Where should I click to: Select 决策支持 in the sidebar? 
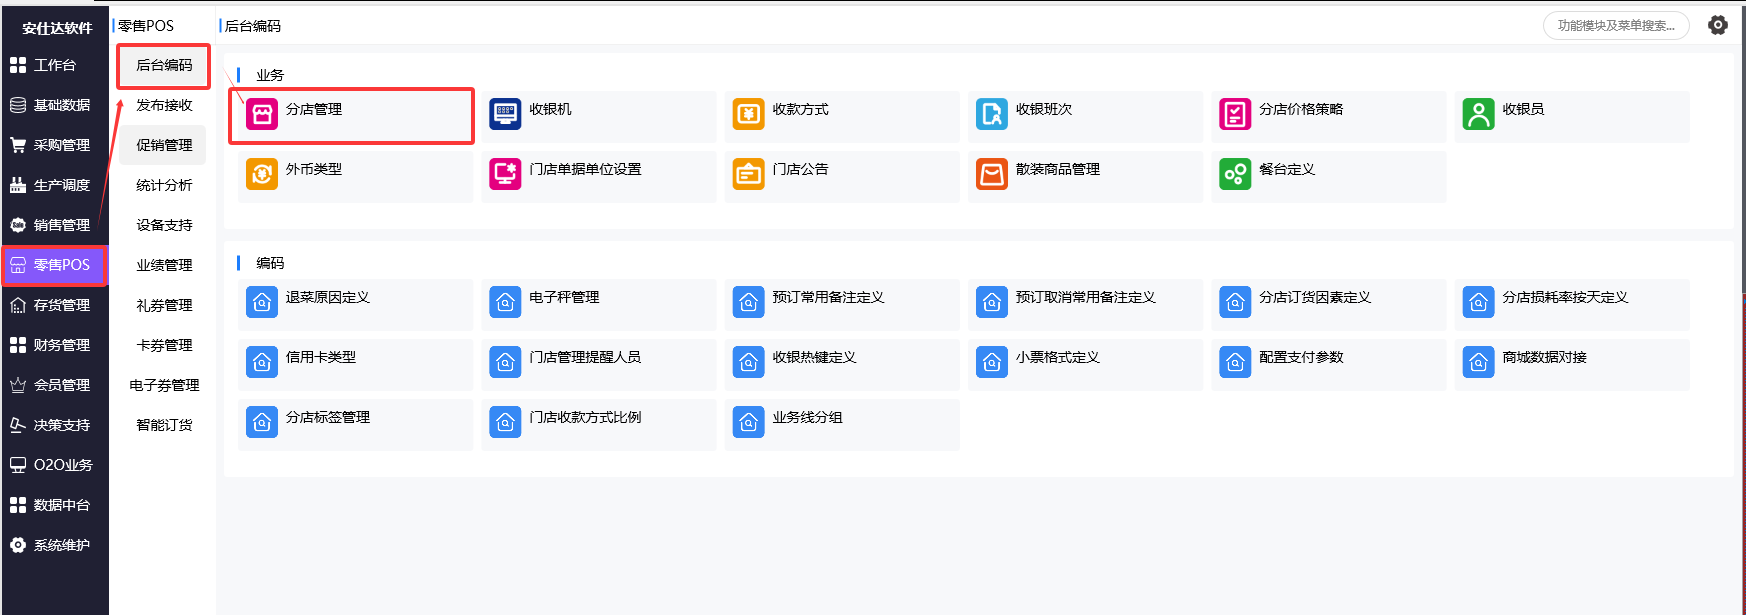tap(54, 425)
